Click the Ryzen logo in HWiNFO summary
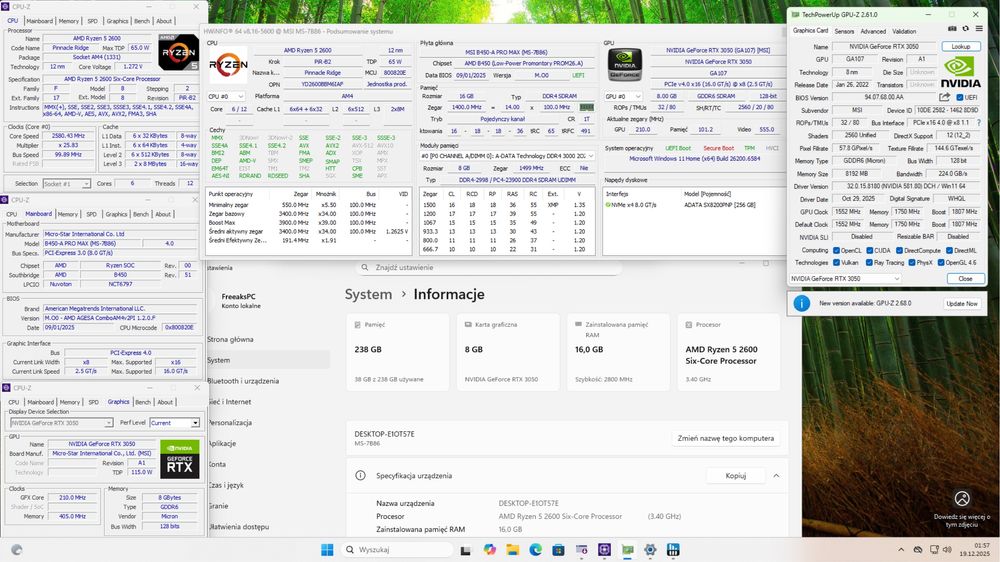Screen dimensions: 1000x562 (228, 65)
